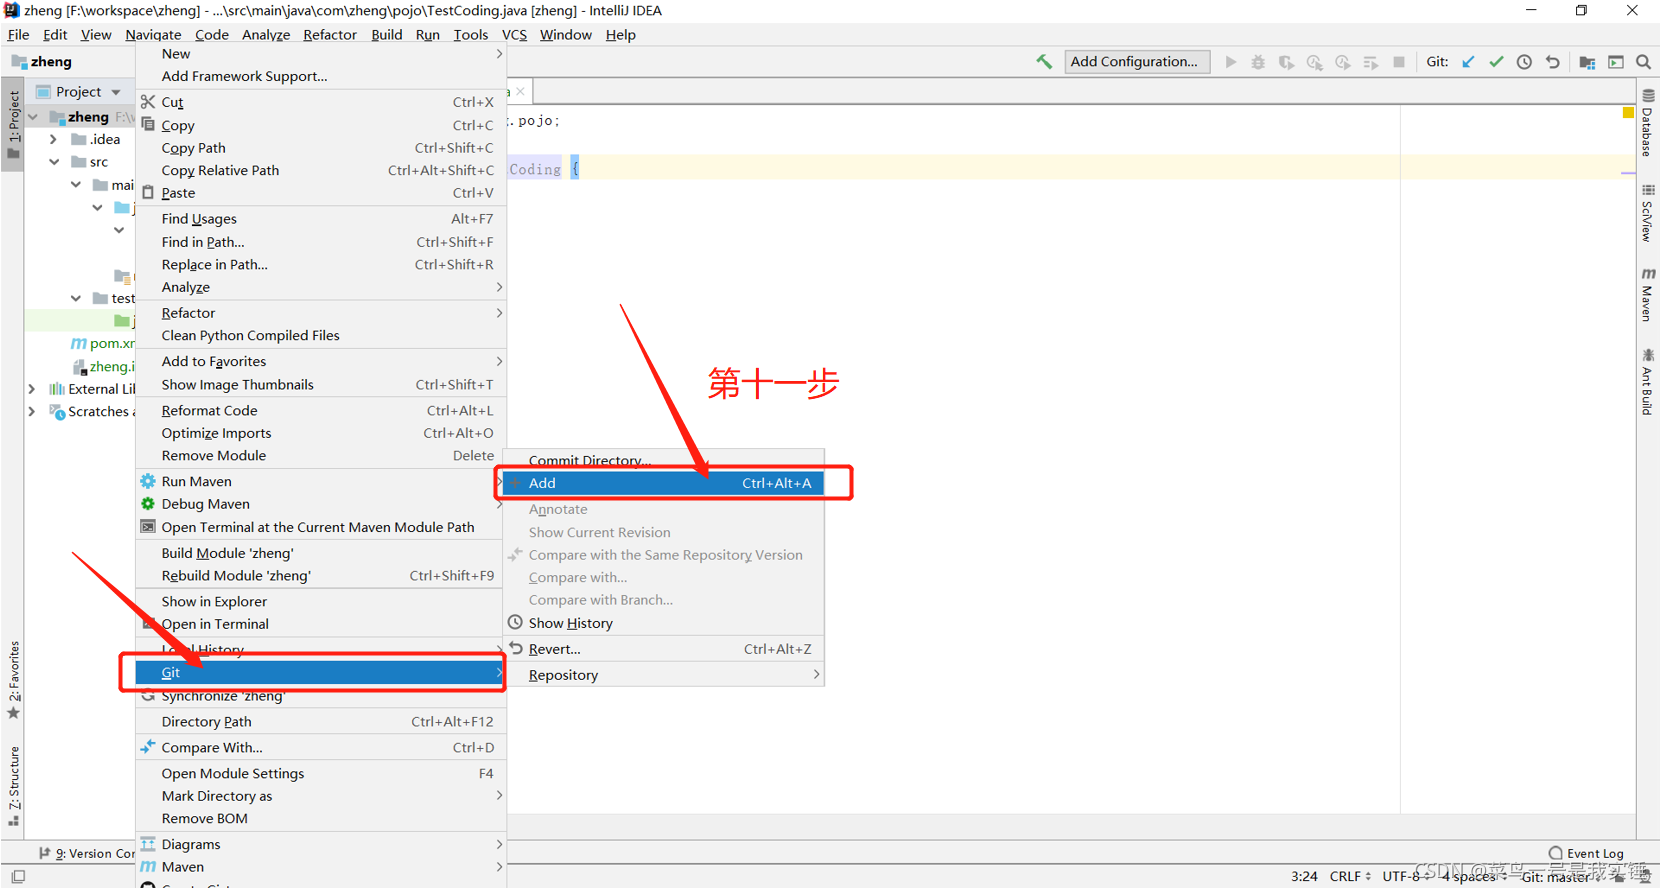The width and height of the screenshot is (1661, 889).
Task: Click cursor position 3:24 in status bar
Action: 1304,876
